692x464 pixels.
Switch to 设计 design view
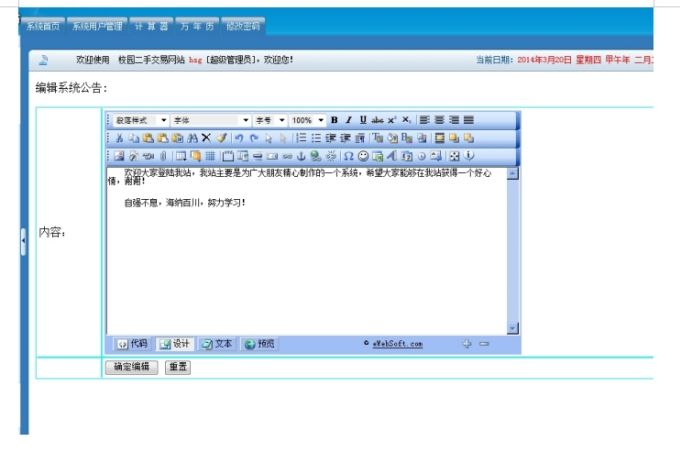[175, 343]
